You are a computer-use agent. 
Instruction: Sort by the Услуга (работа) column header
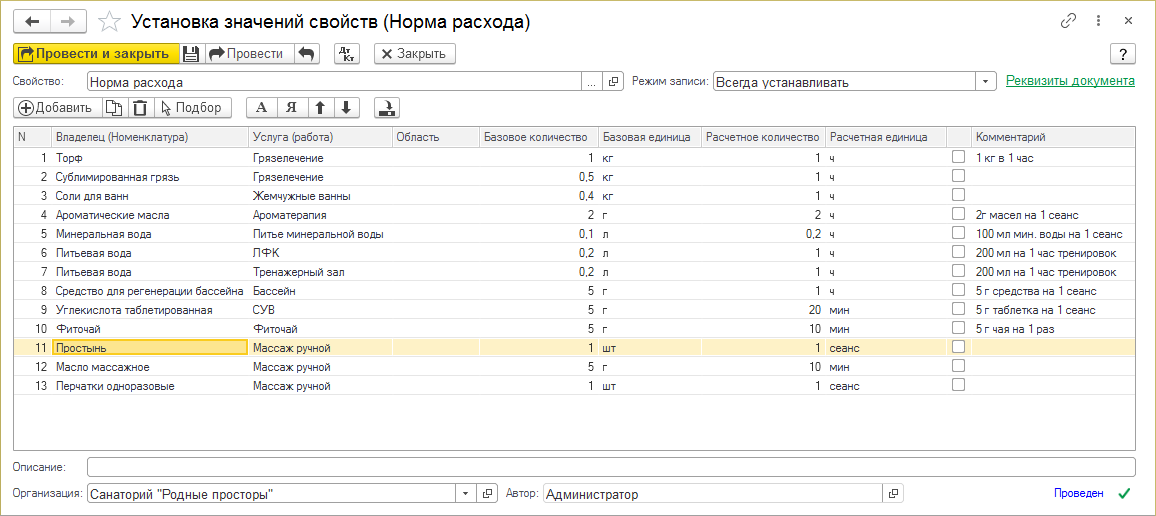click(x=319, y=137)
